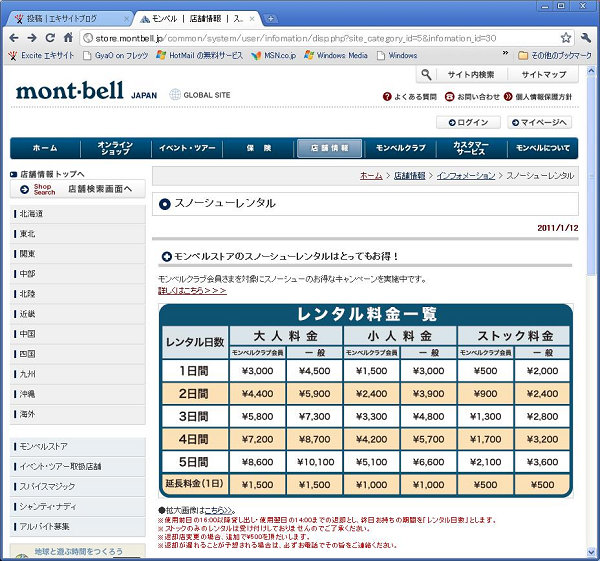Open a new tab with the plus button
Screen dimensions: 600x561
(x=271, y=18)
